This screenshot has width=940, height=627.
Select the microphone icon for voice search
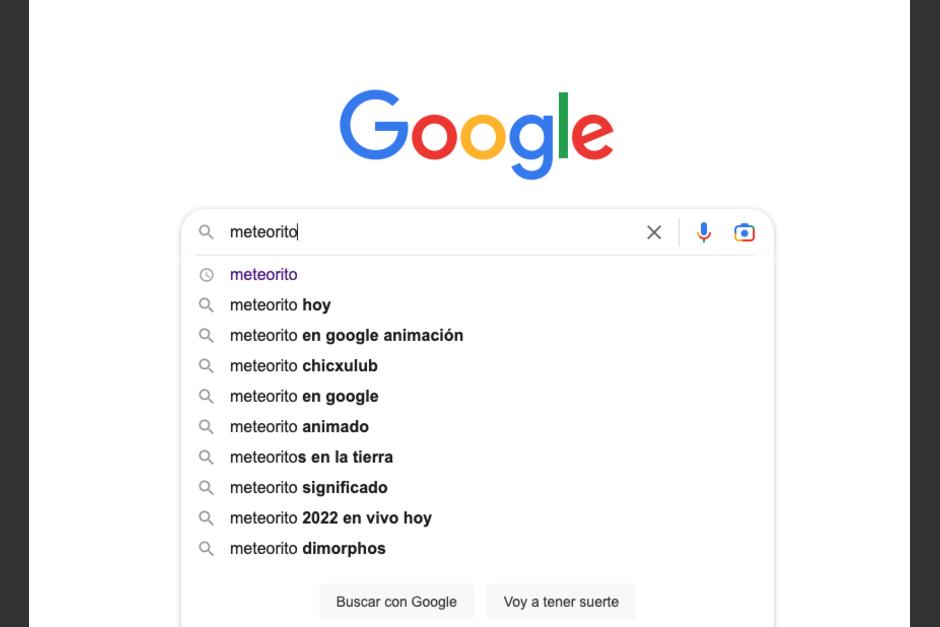coord(704,231)
